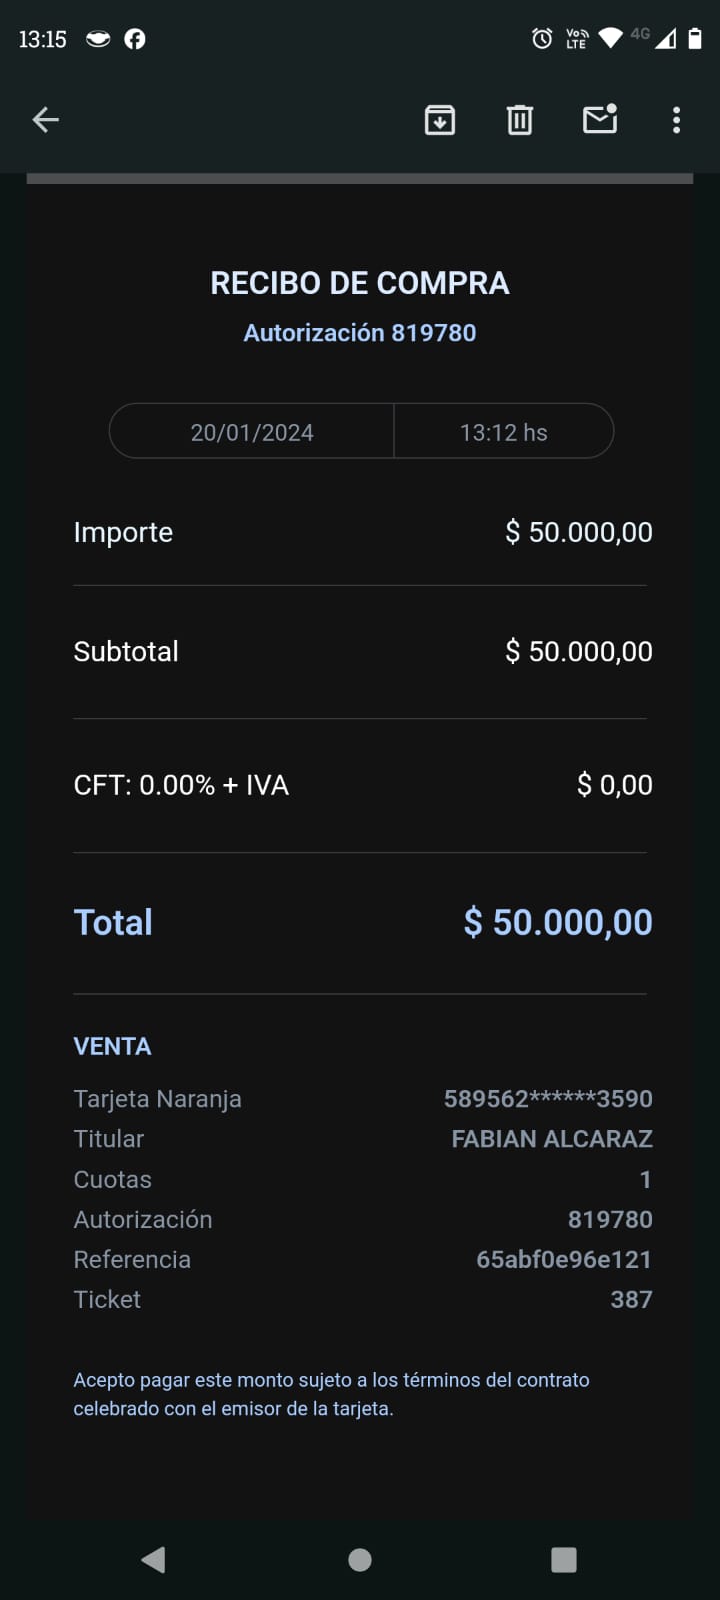Archive this email

click(x=440, y=120)
